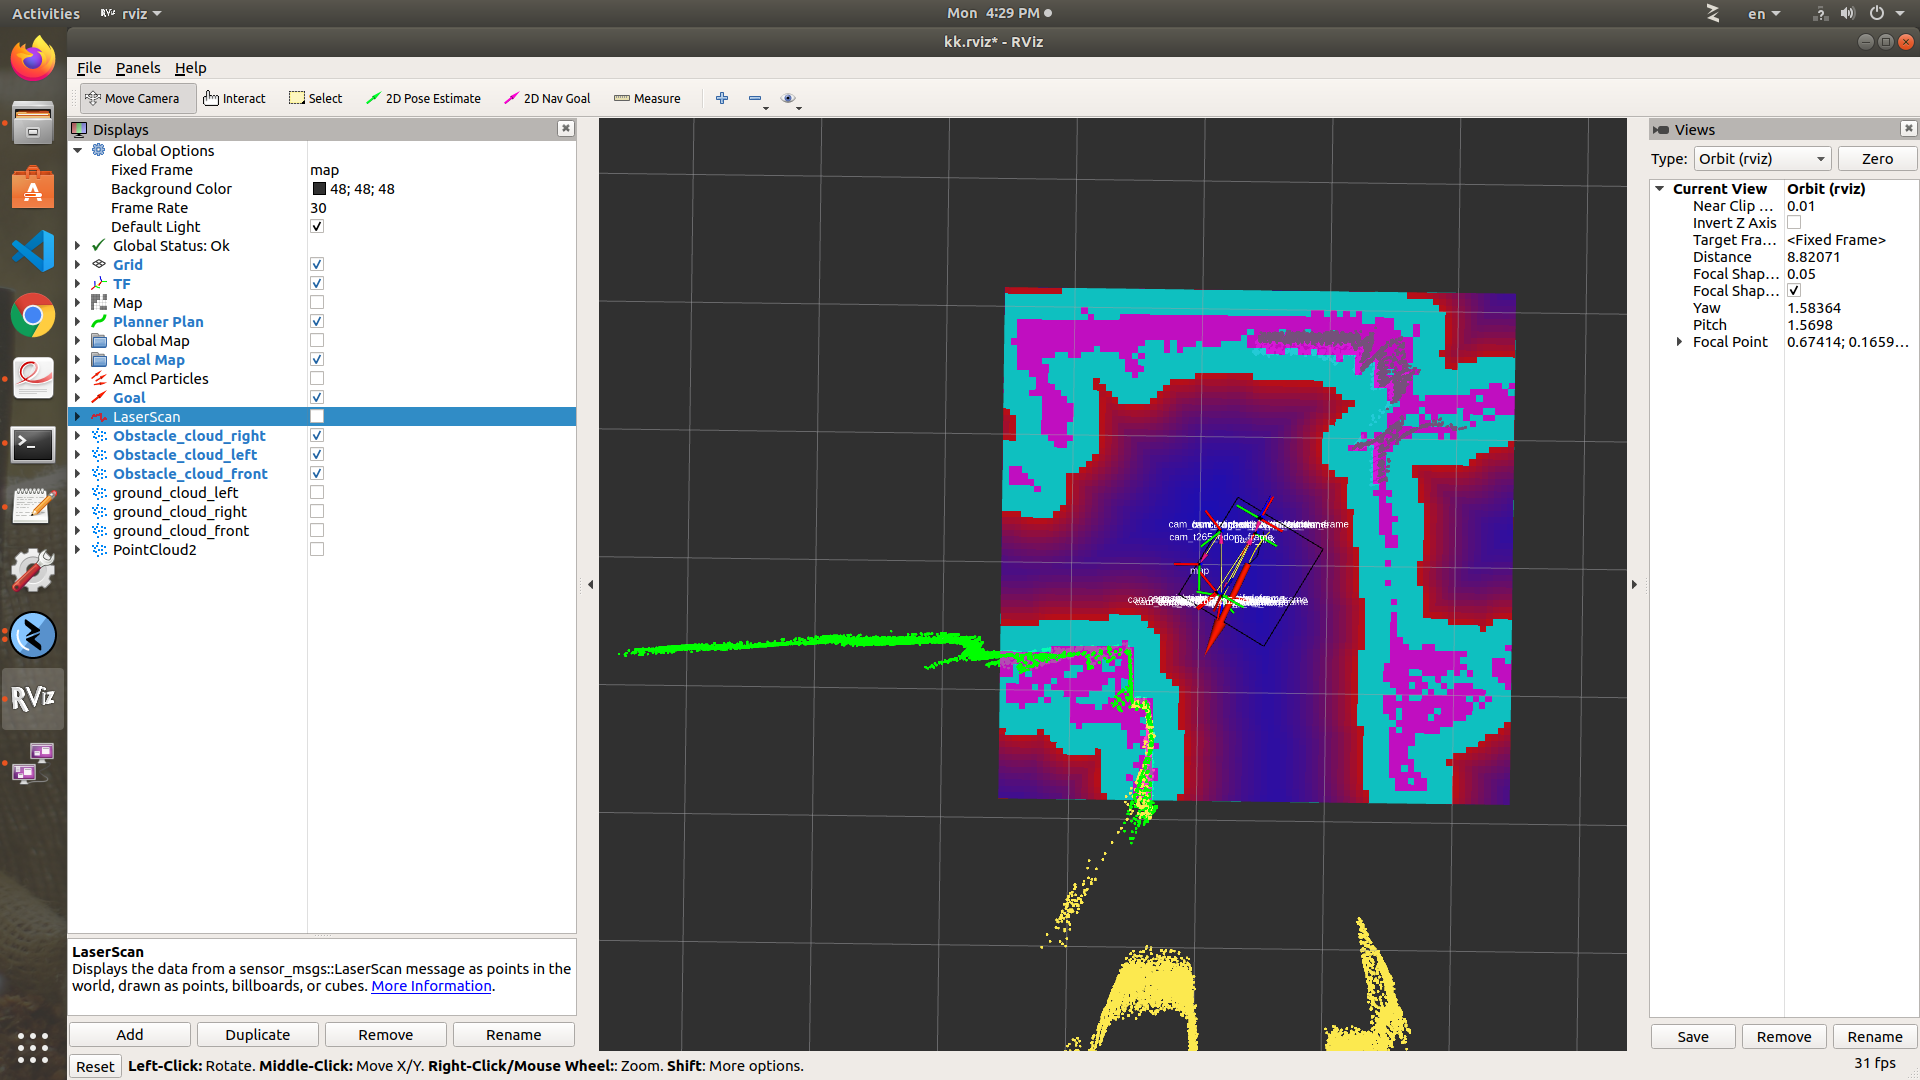This screenshot has width=1920, height=1080.
Task: Open the File menu
Action: pyautogui.click(x=89, y=68)
